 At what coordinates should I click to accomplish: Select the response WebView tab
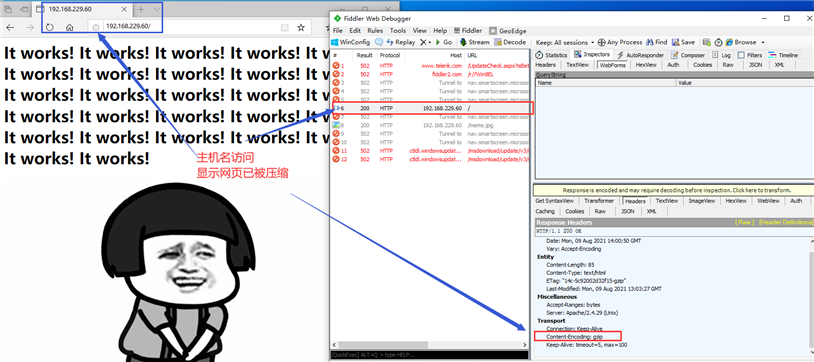(x=768, y=201)
